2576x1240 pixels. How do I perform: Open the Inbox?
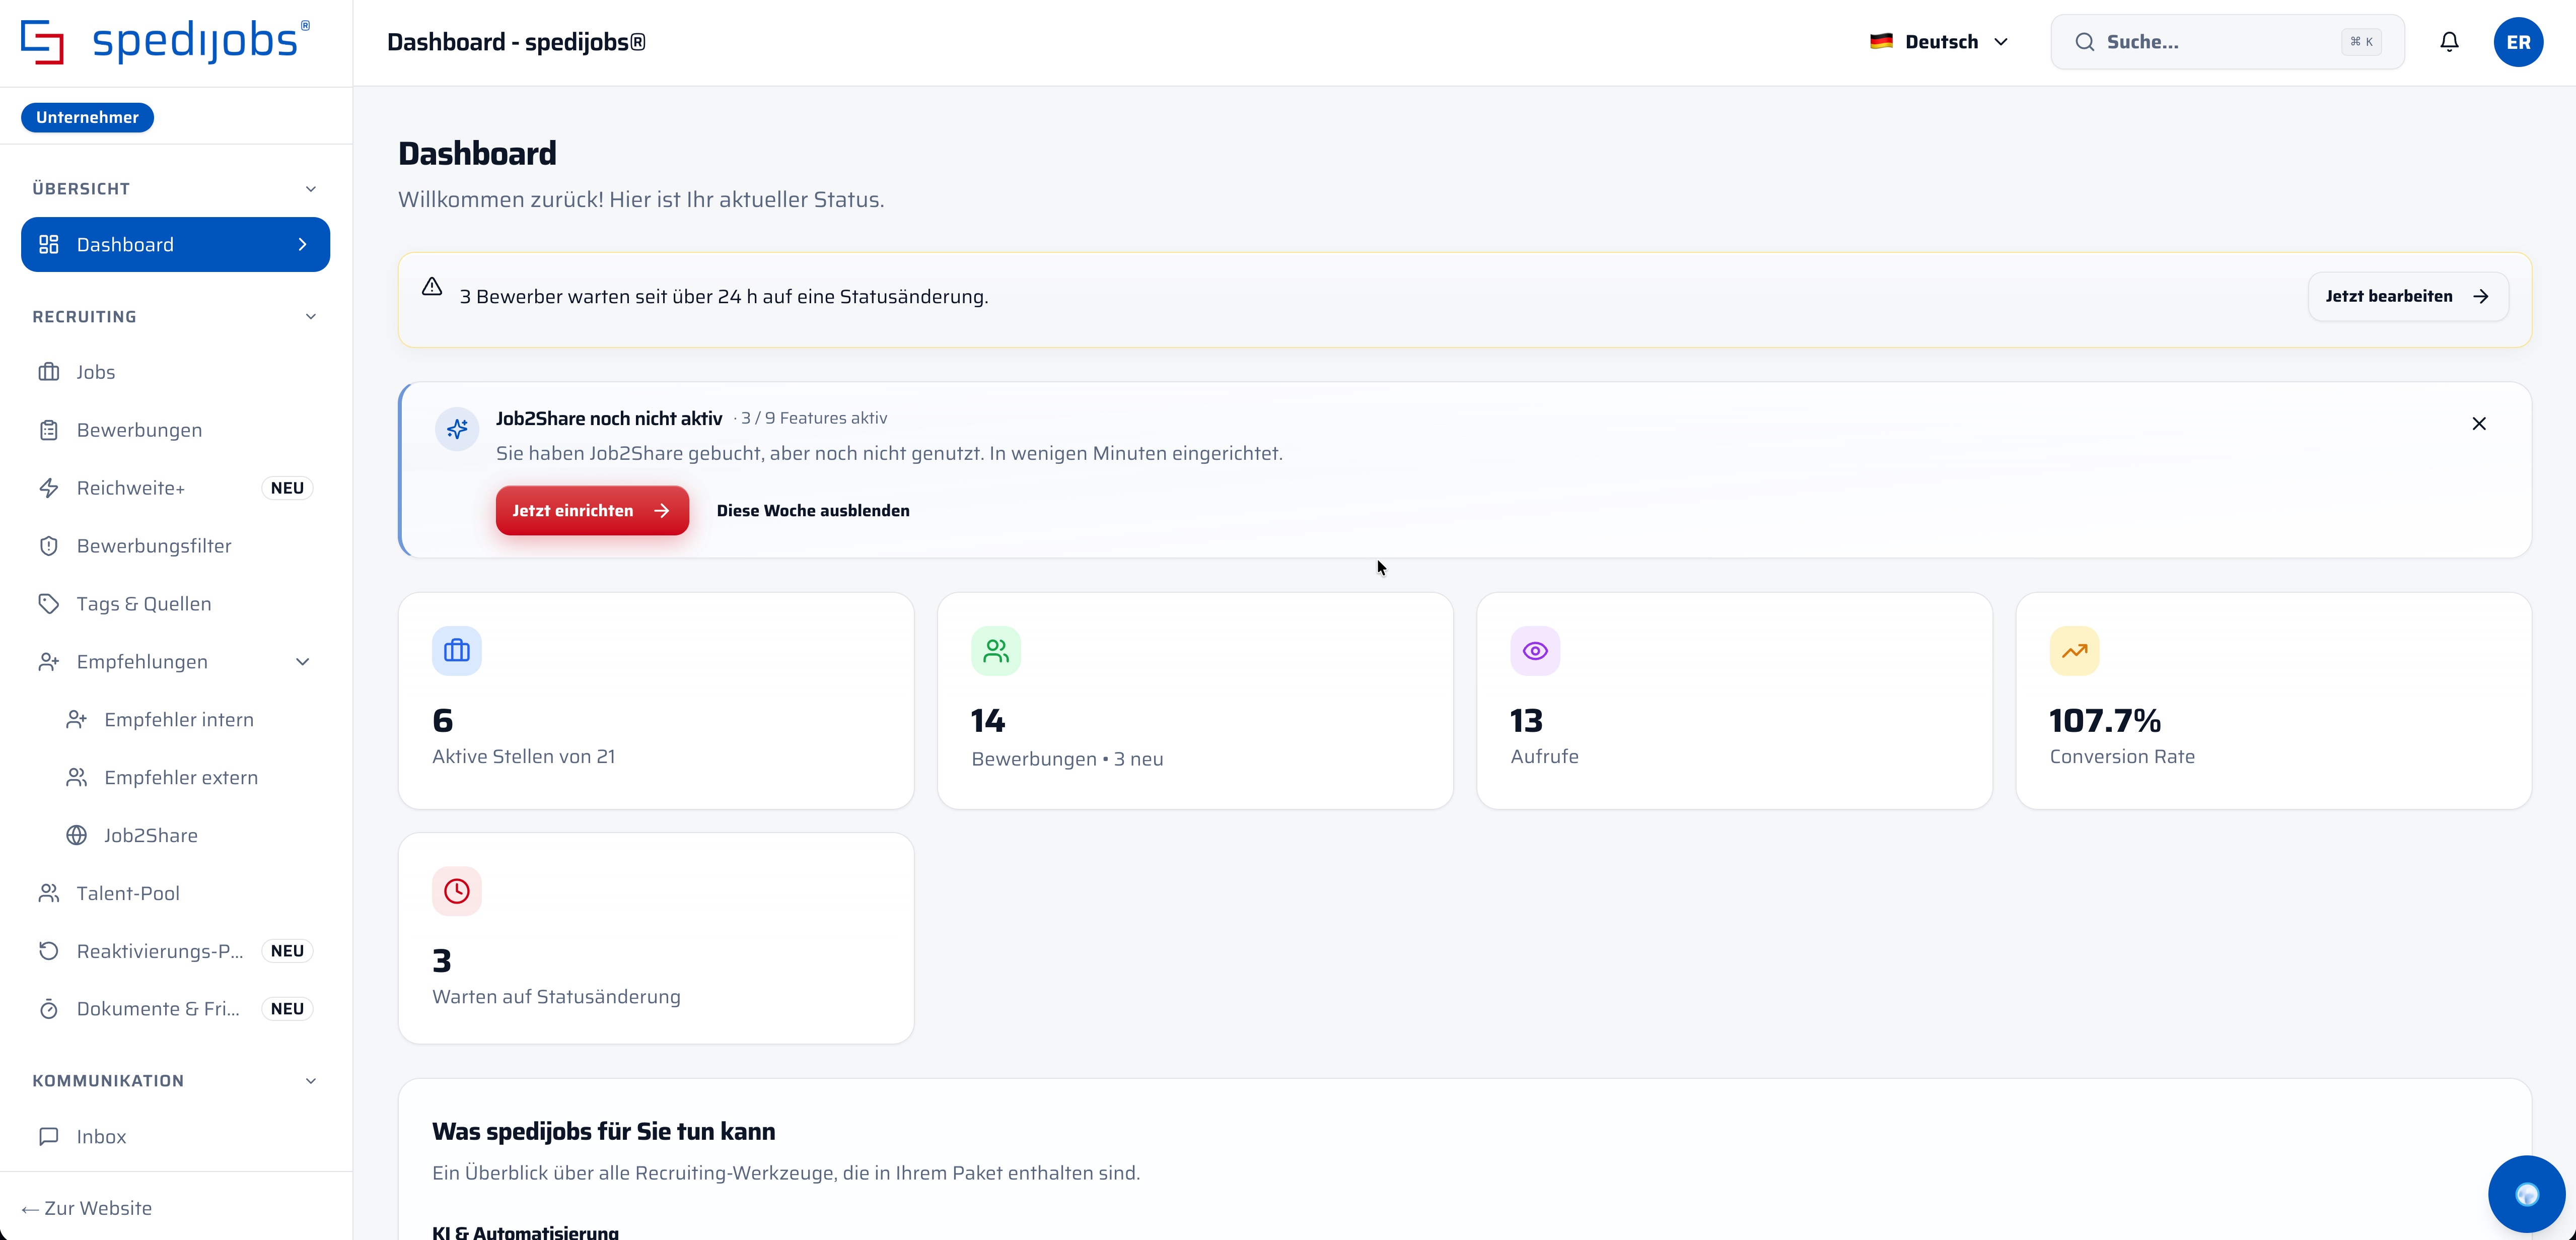(x=175, y=1137)
